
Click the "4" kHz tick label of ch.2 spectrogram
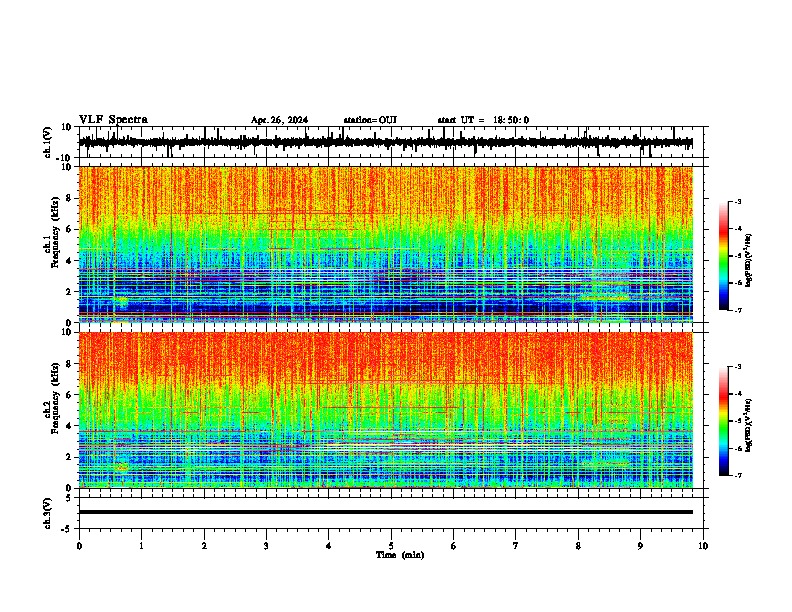(x=69, y=426)
